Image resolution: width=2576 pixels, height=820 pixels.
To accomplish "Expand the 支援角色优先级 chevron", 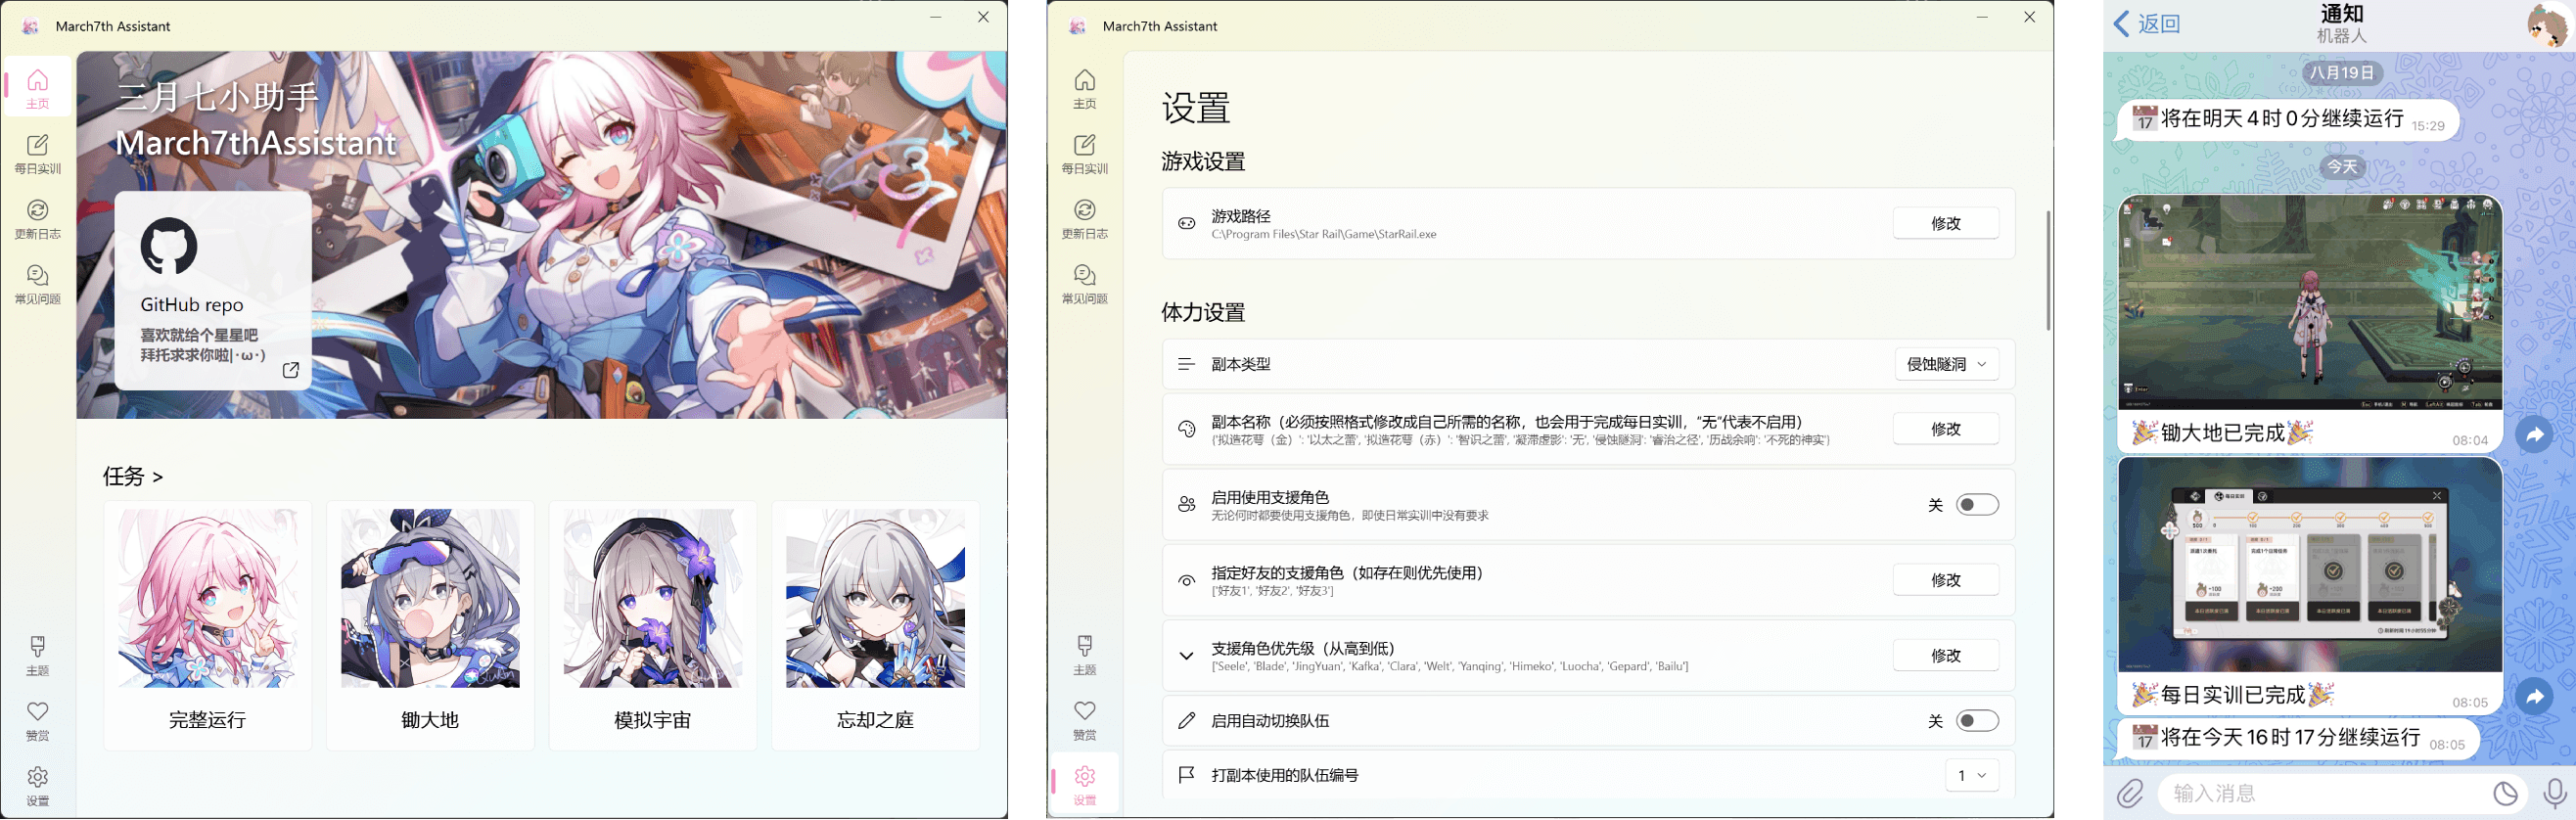I will 1186,656.
